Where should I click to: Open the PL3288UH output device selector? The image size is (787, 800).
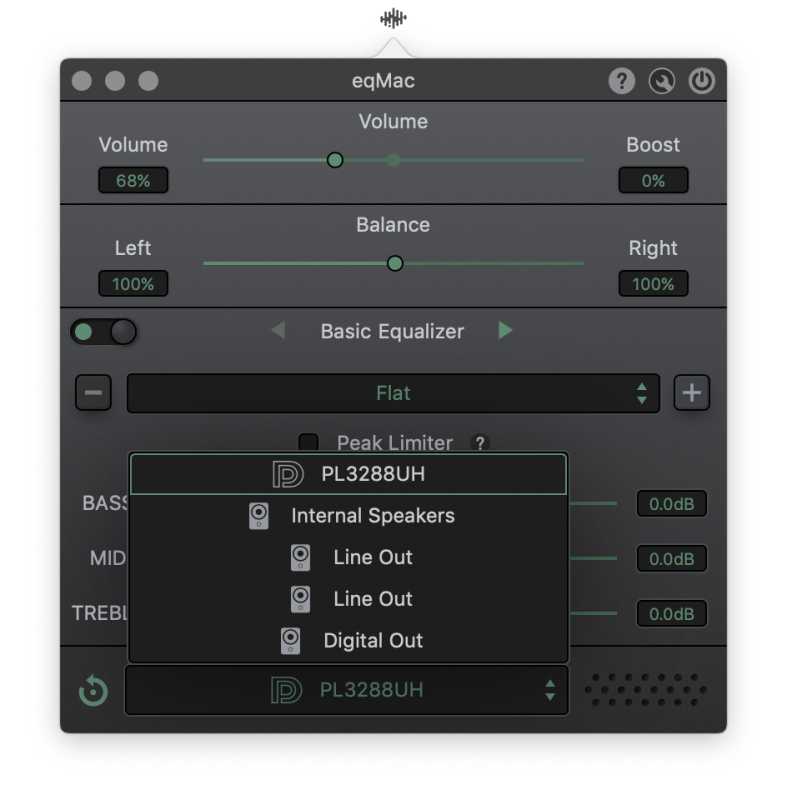coord(347,690)
